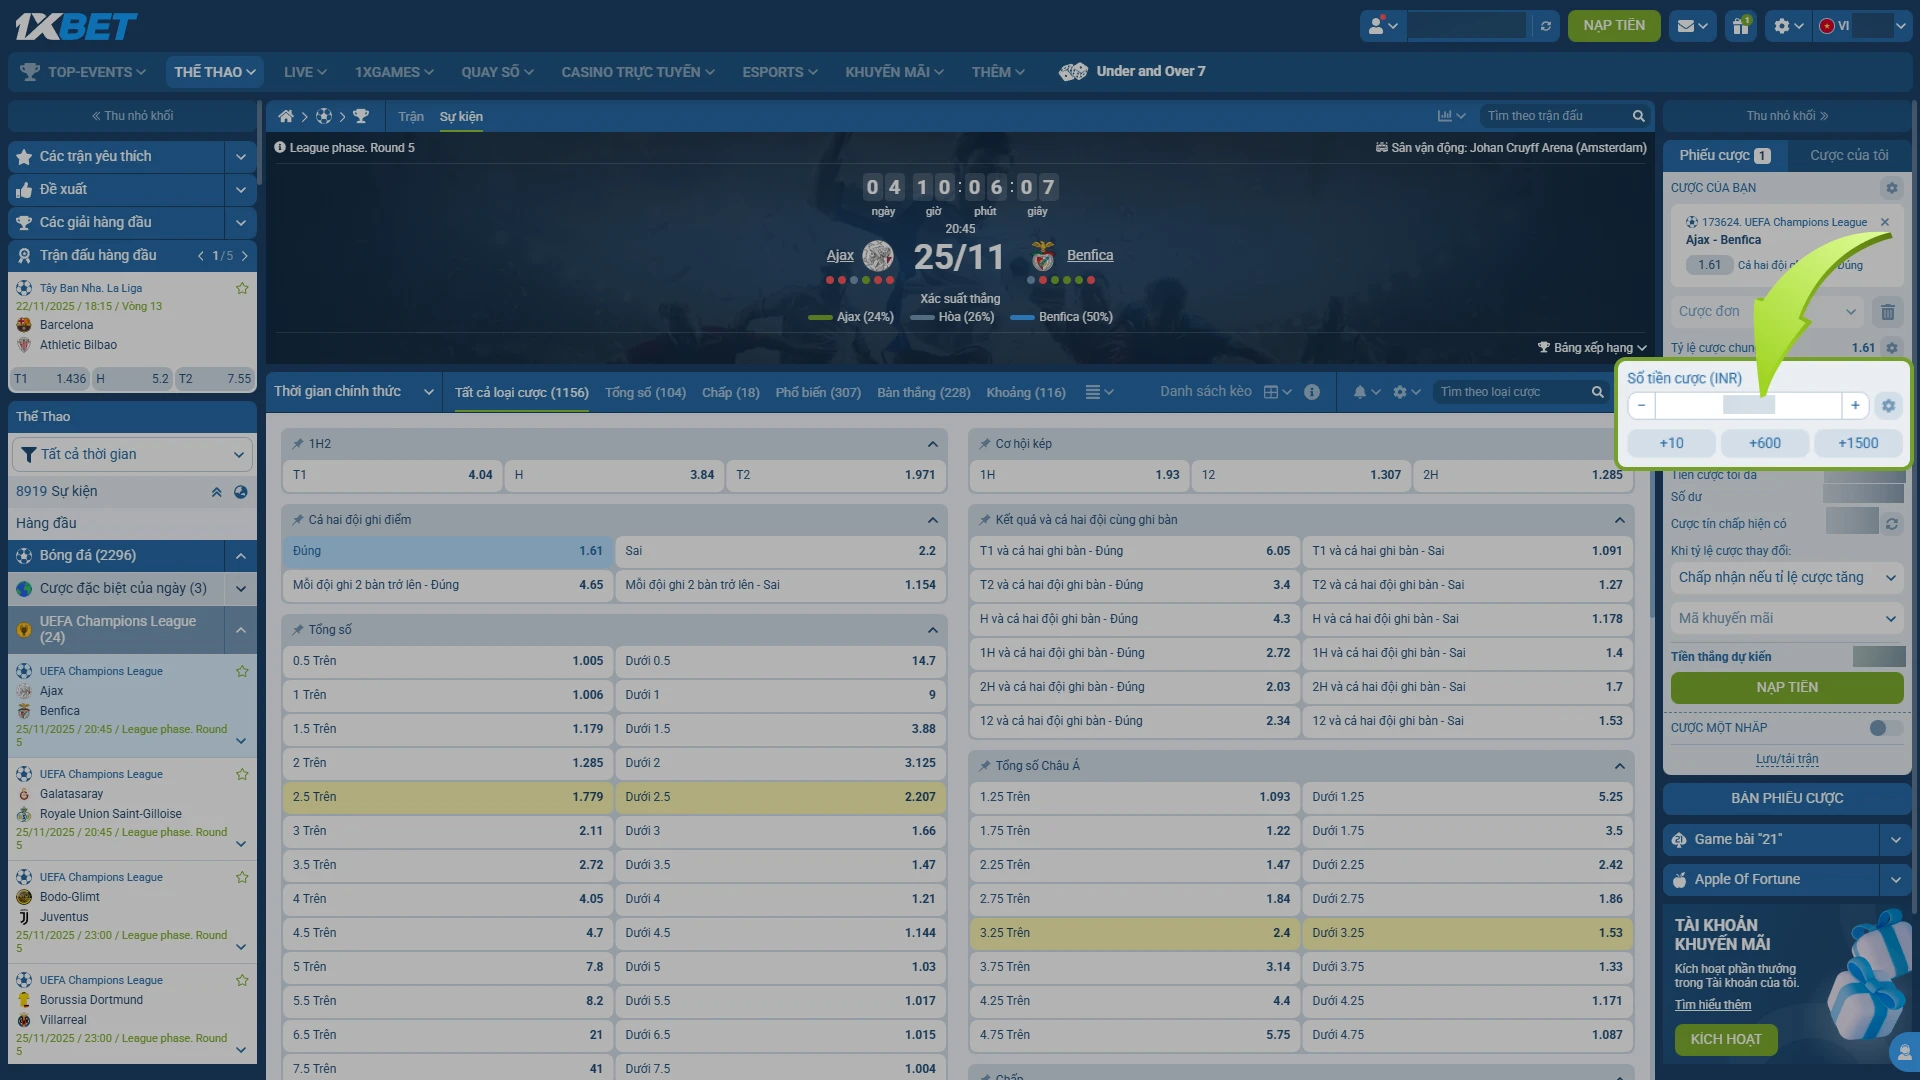The image size is (1920, 1080).
Task: Open the gift bonus icon
Action: click(1741, 26)
